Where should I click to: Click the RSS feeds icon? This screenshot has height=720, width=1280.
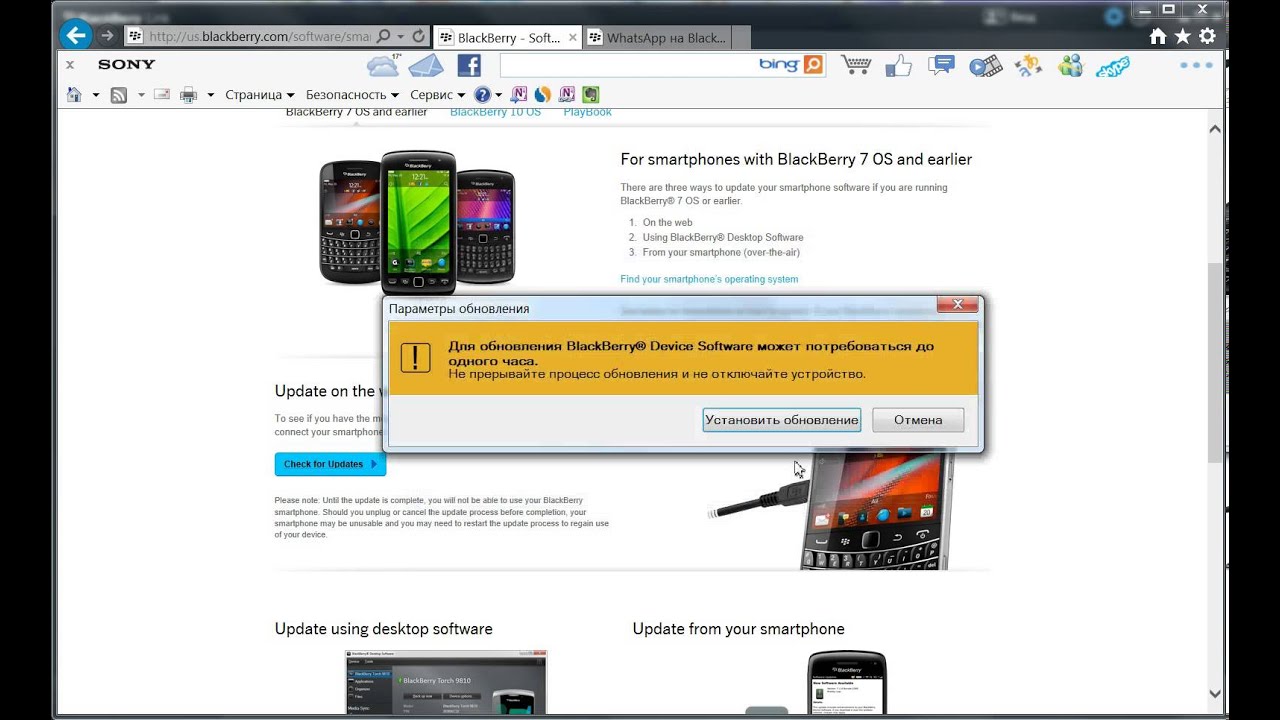click(118, 95)
